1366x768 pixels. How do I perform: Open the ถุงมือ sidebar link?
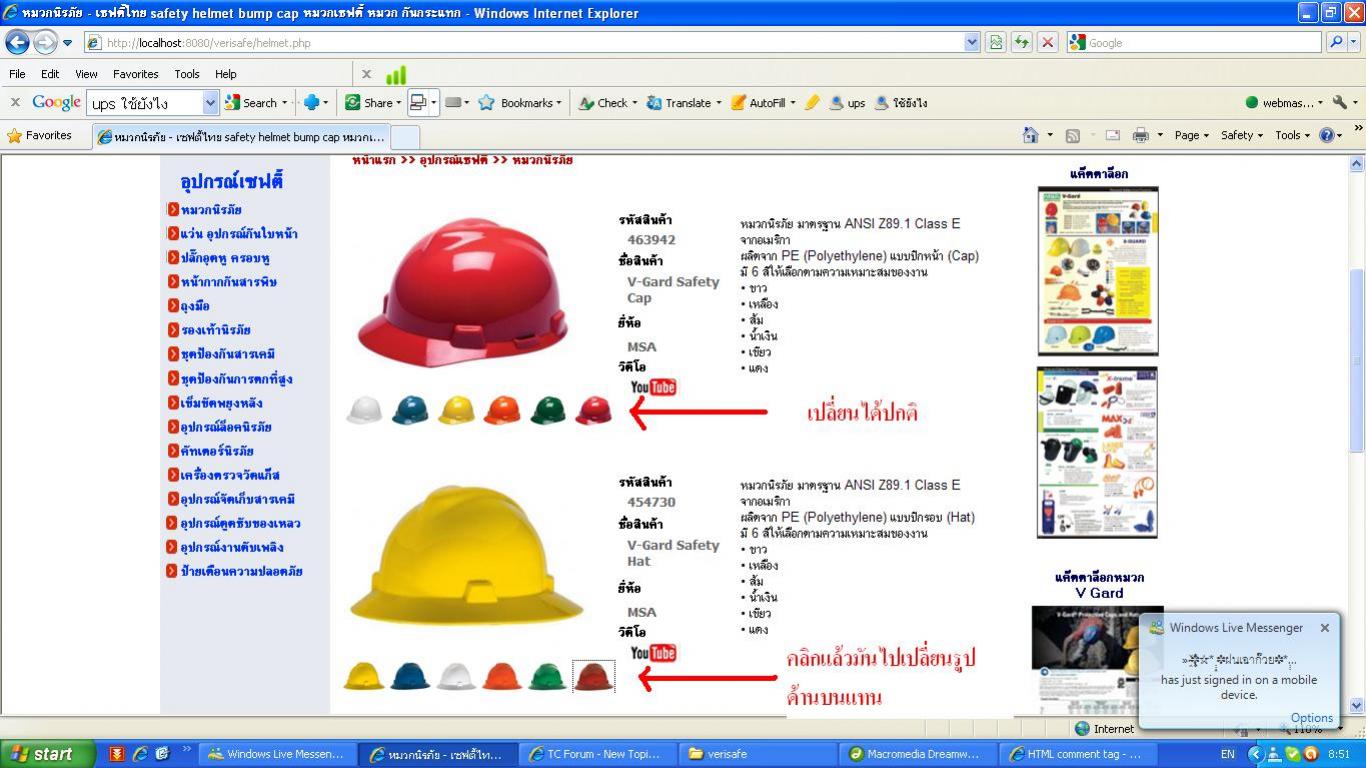195,306
